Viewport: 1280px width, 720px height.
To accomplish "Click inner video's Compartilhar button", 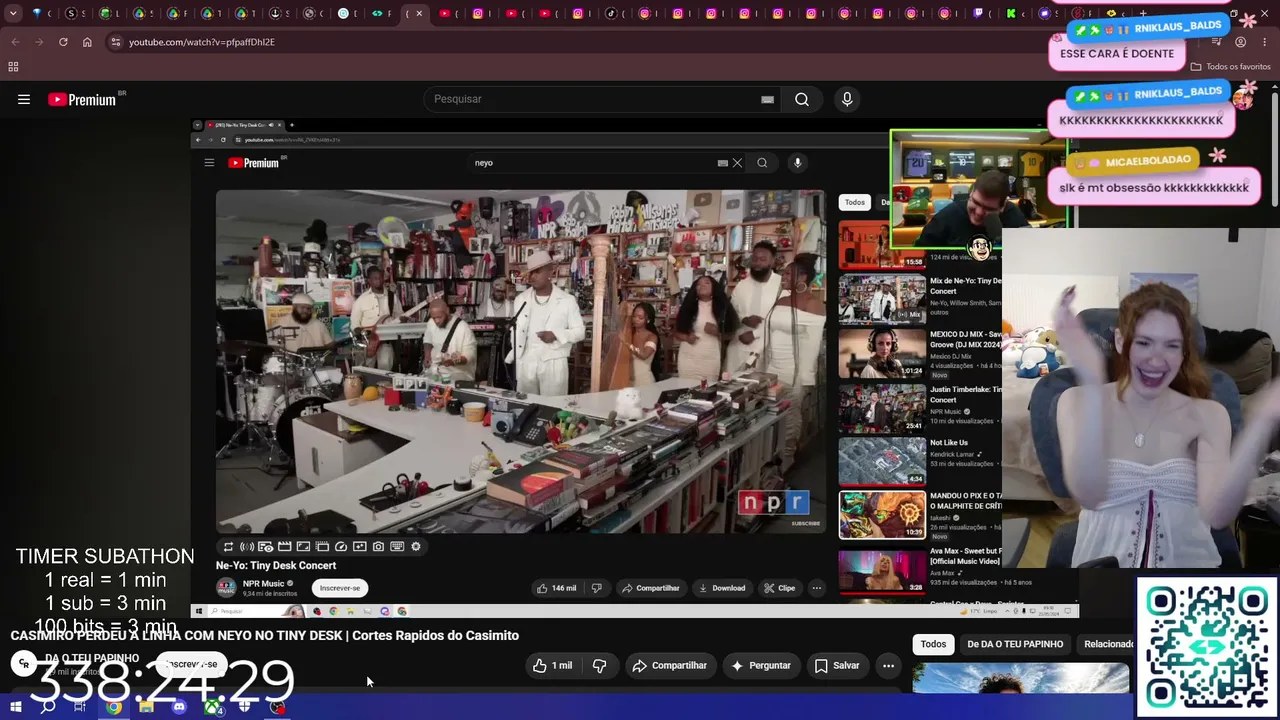I will pos(650,588).
